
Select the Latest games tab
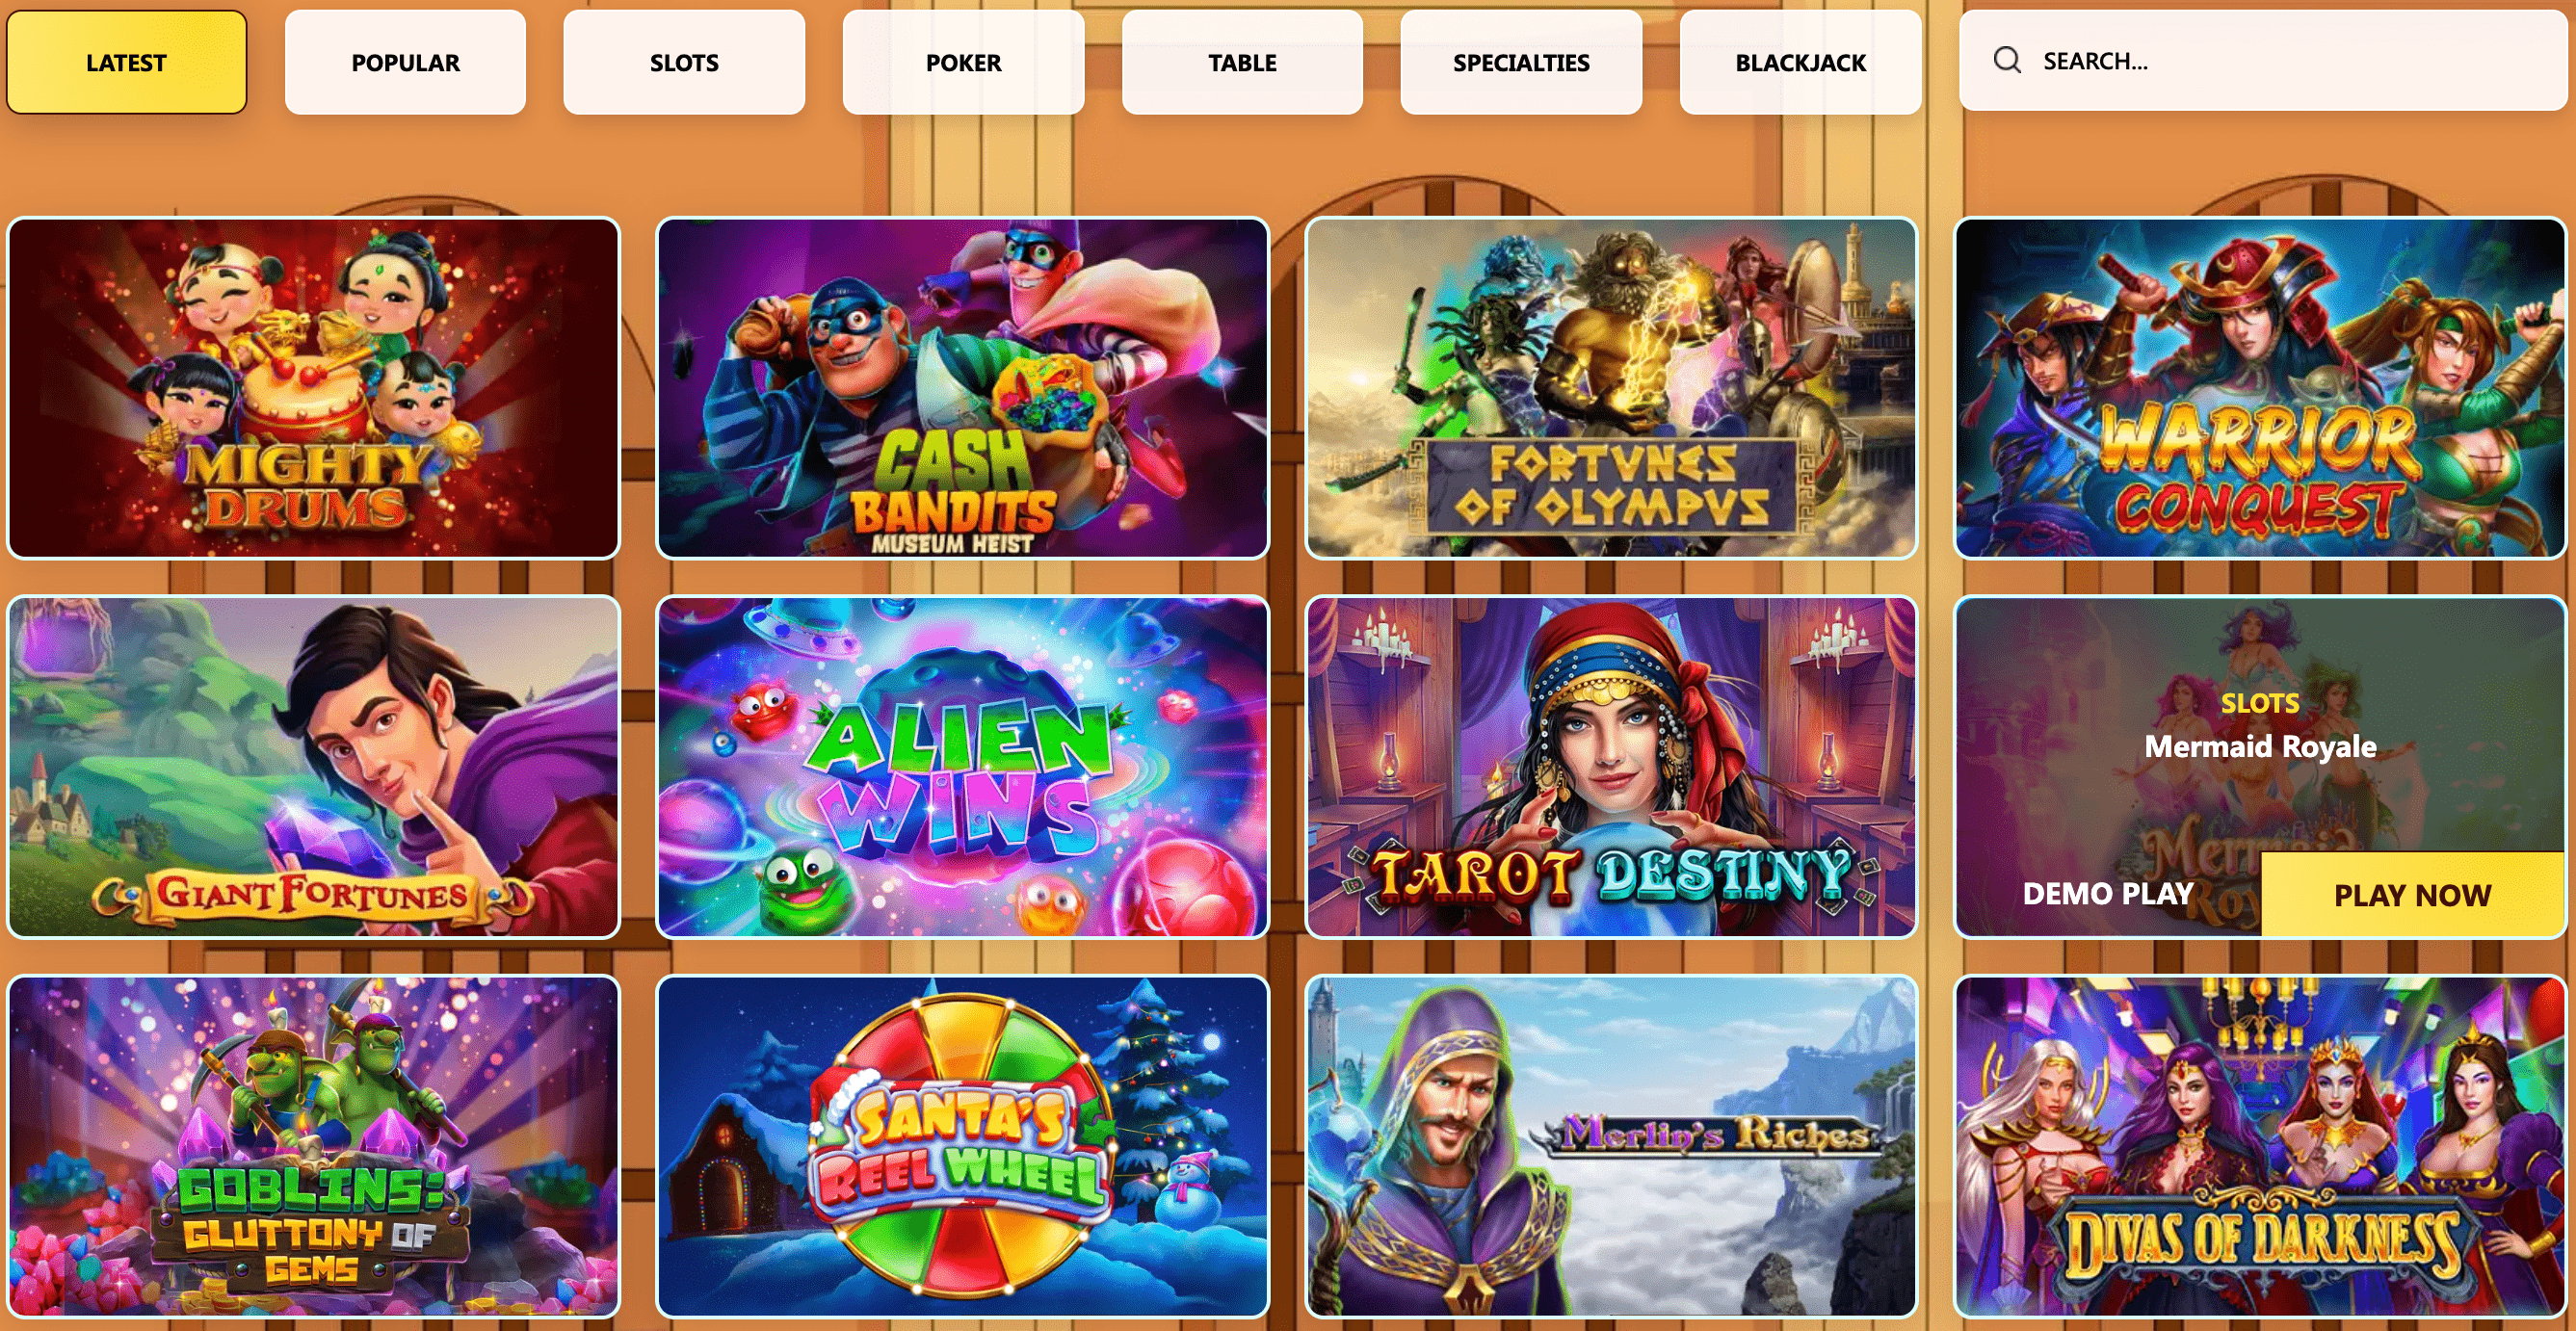[x=126, y=62]
